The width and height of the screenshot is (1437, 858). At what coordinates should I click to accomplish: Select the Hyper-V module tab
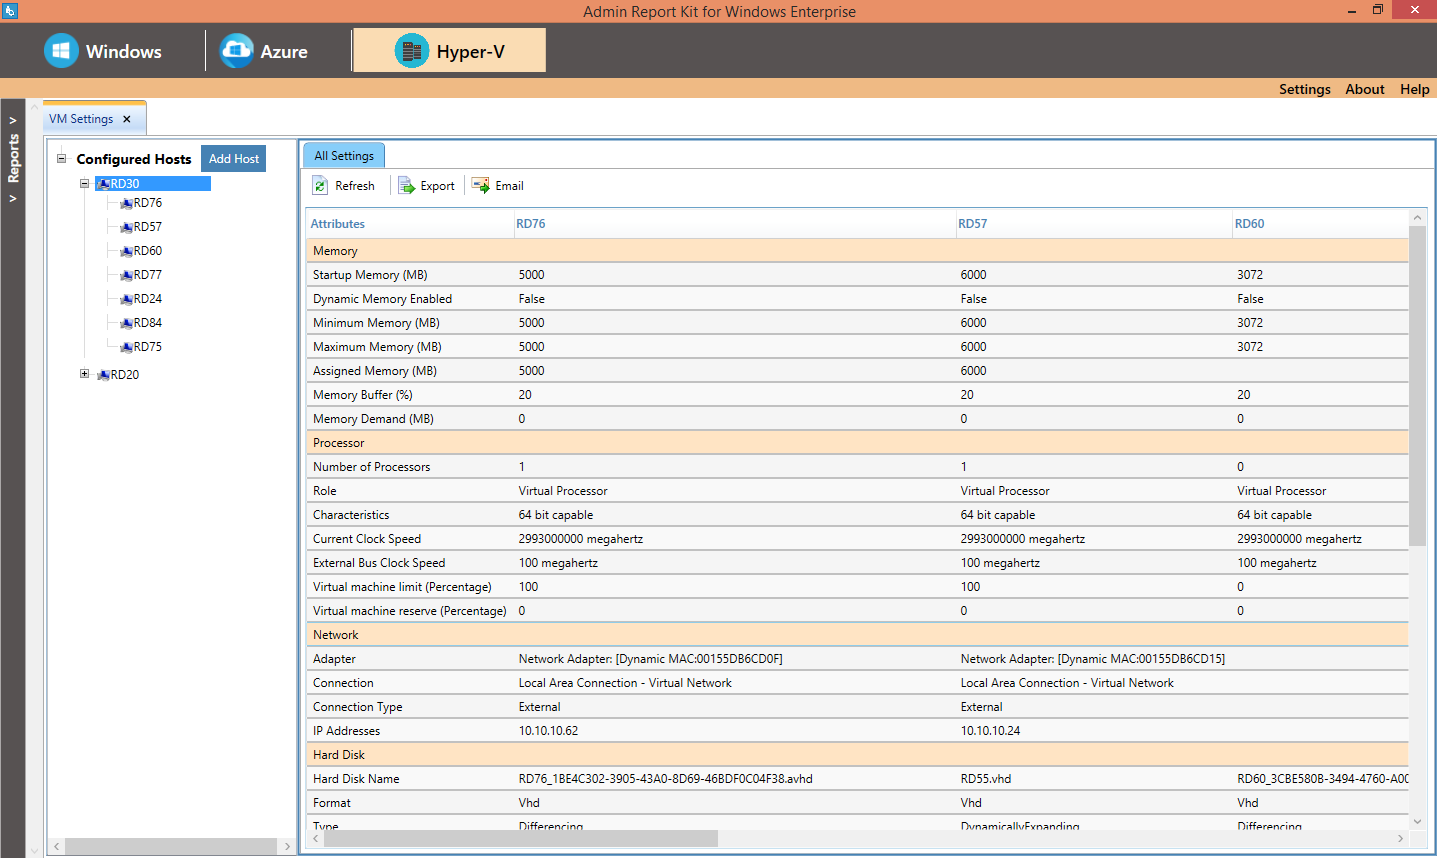tap(450, 50)
